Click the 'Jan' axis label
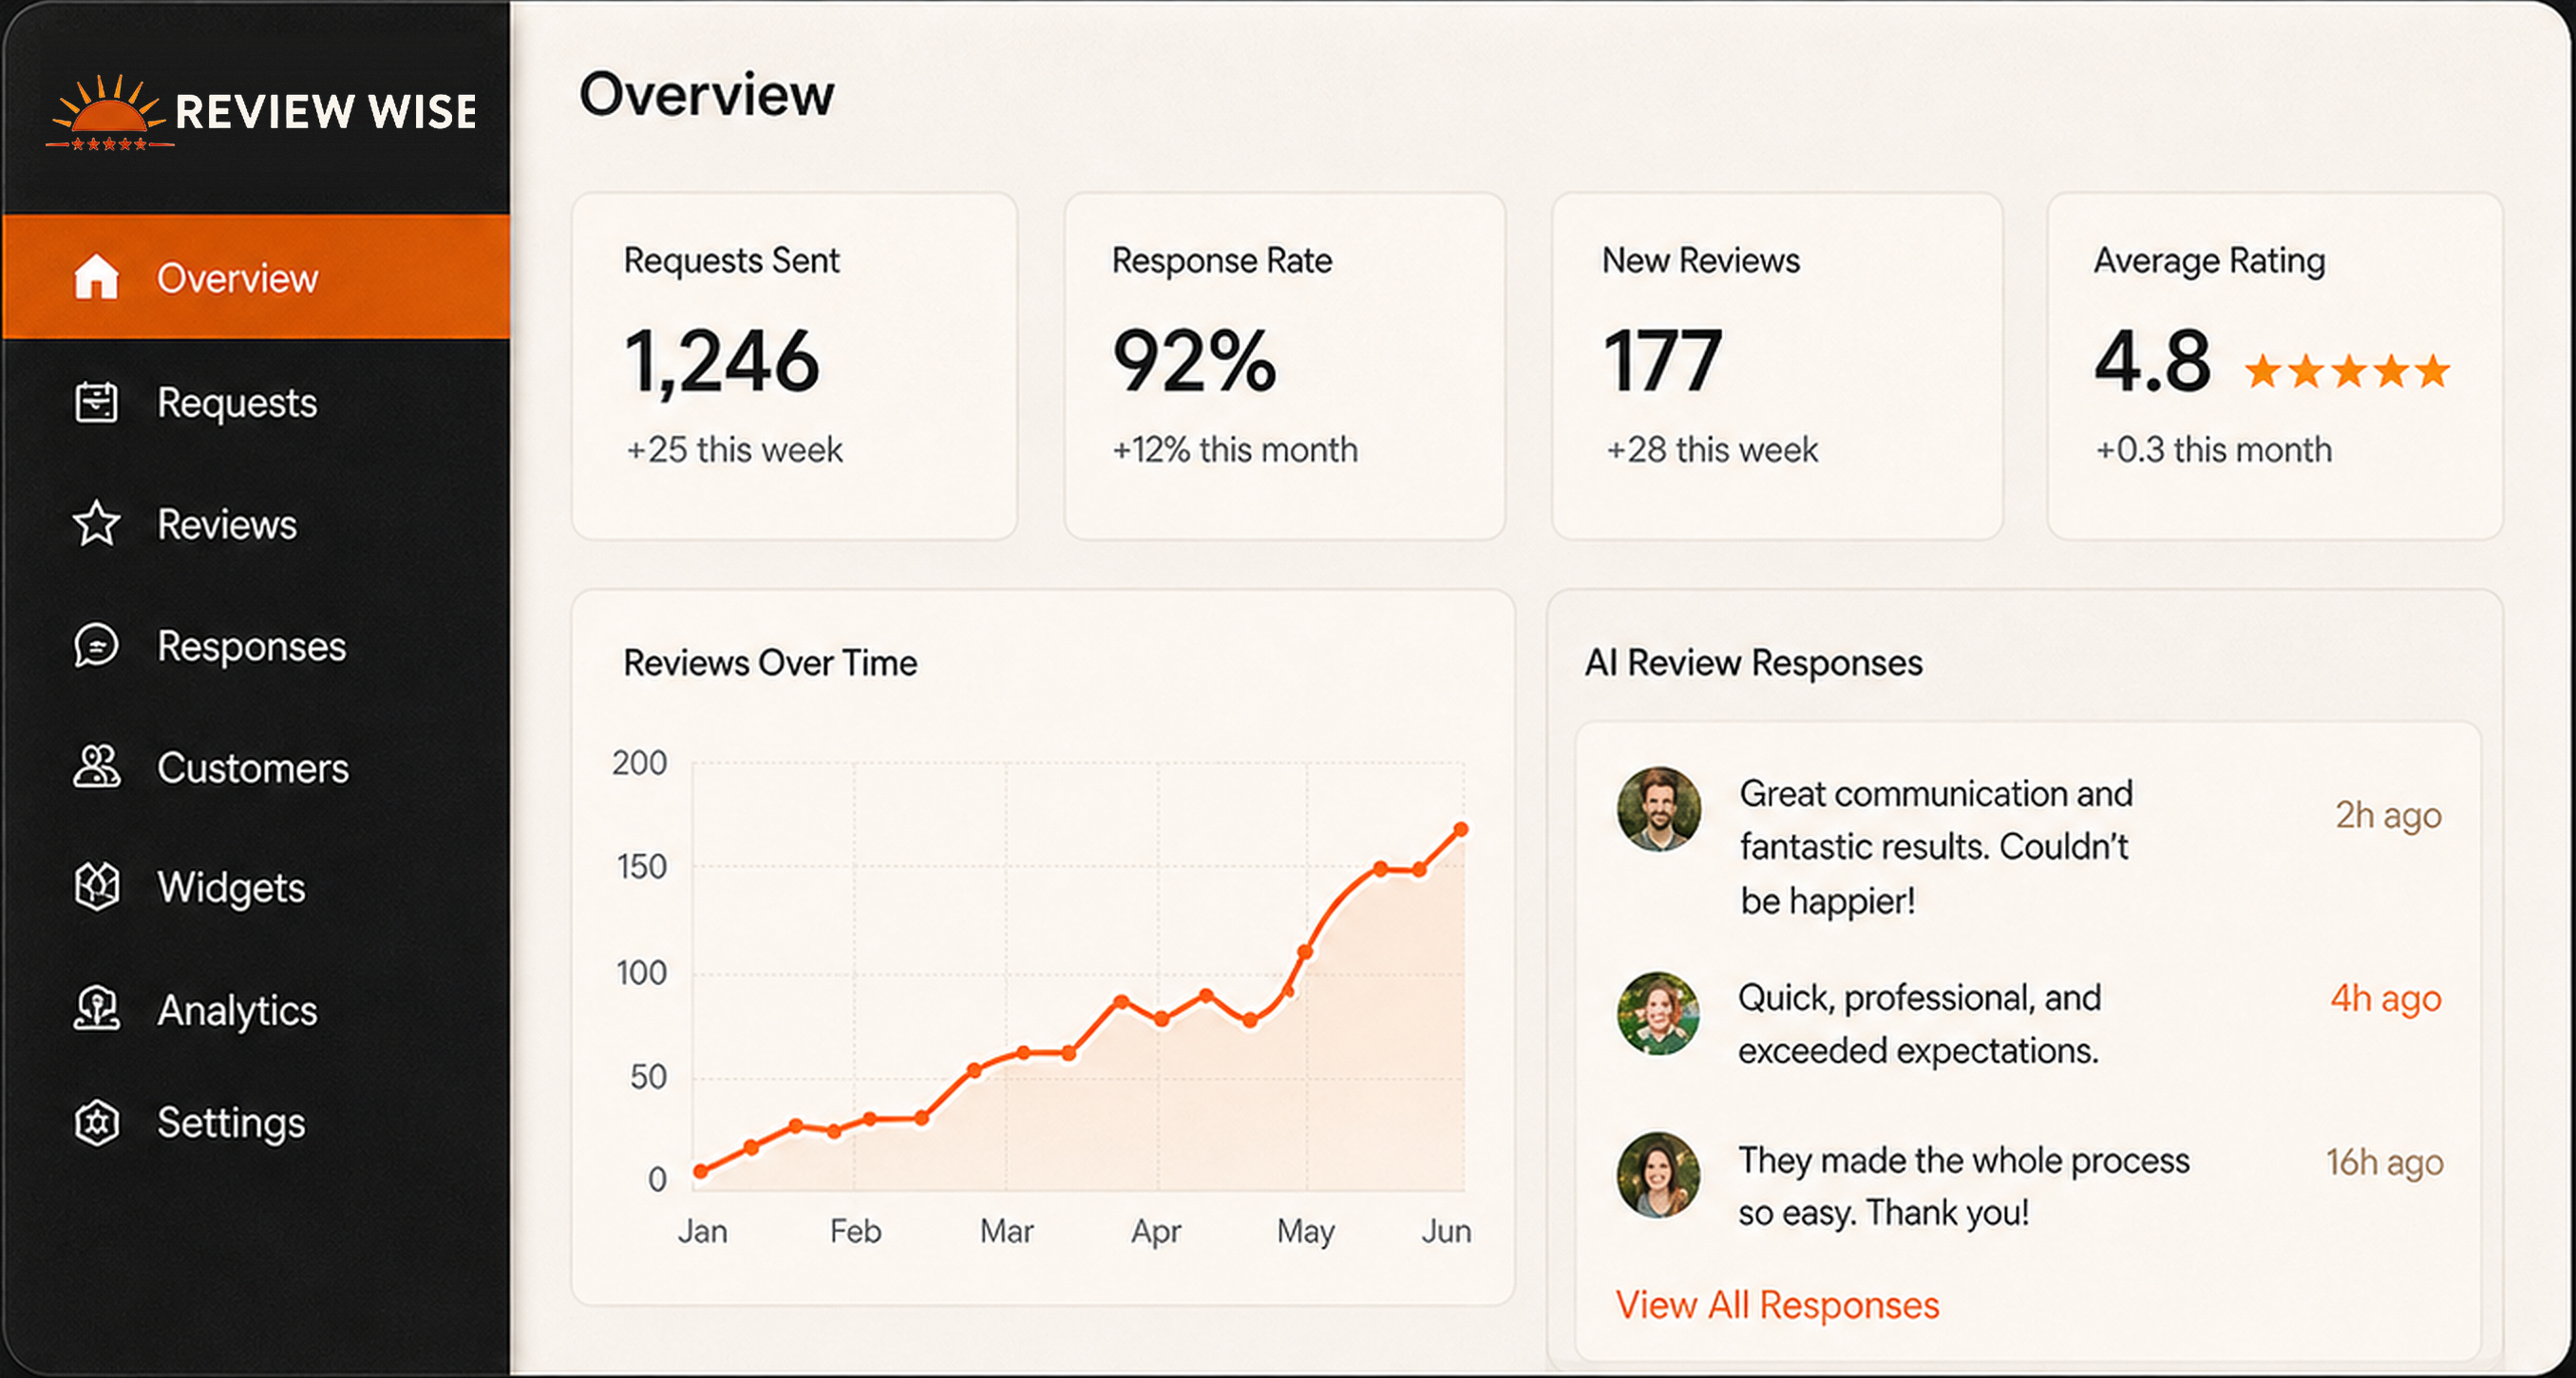Screen dimensions: 2576x1378 [x=702, y=1230]
